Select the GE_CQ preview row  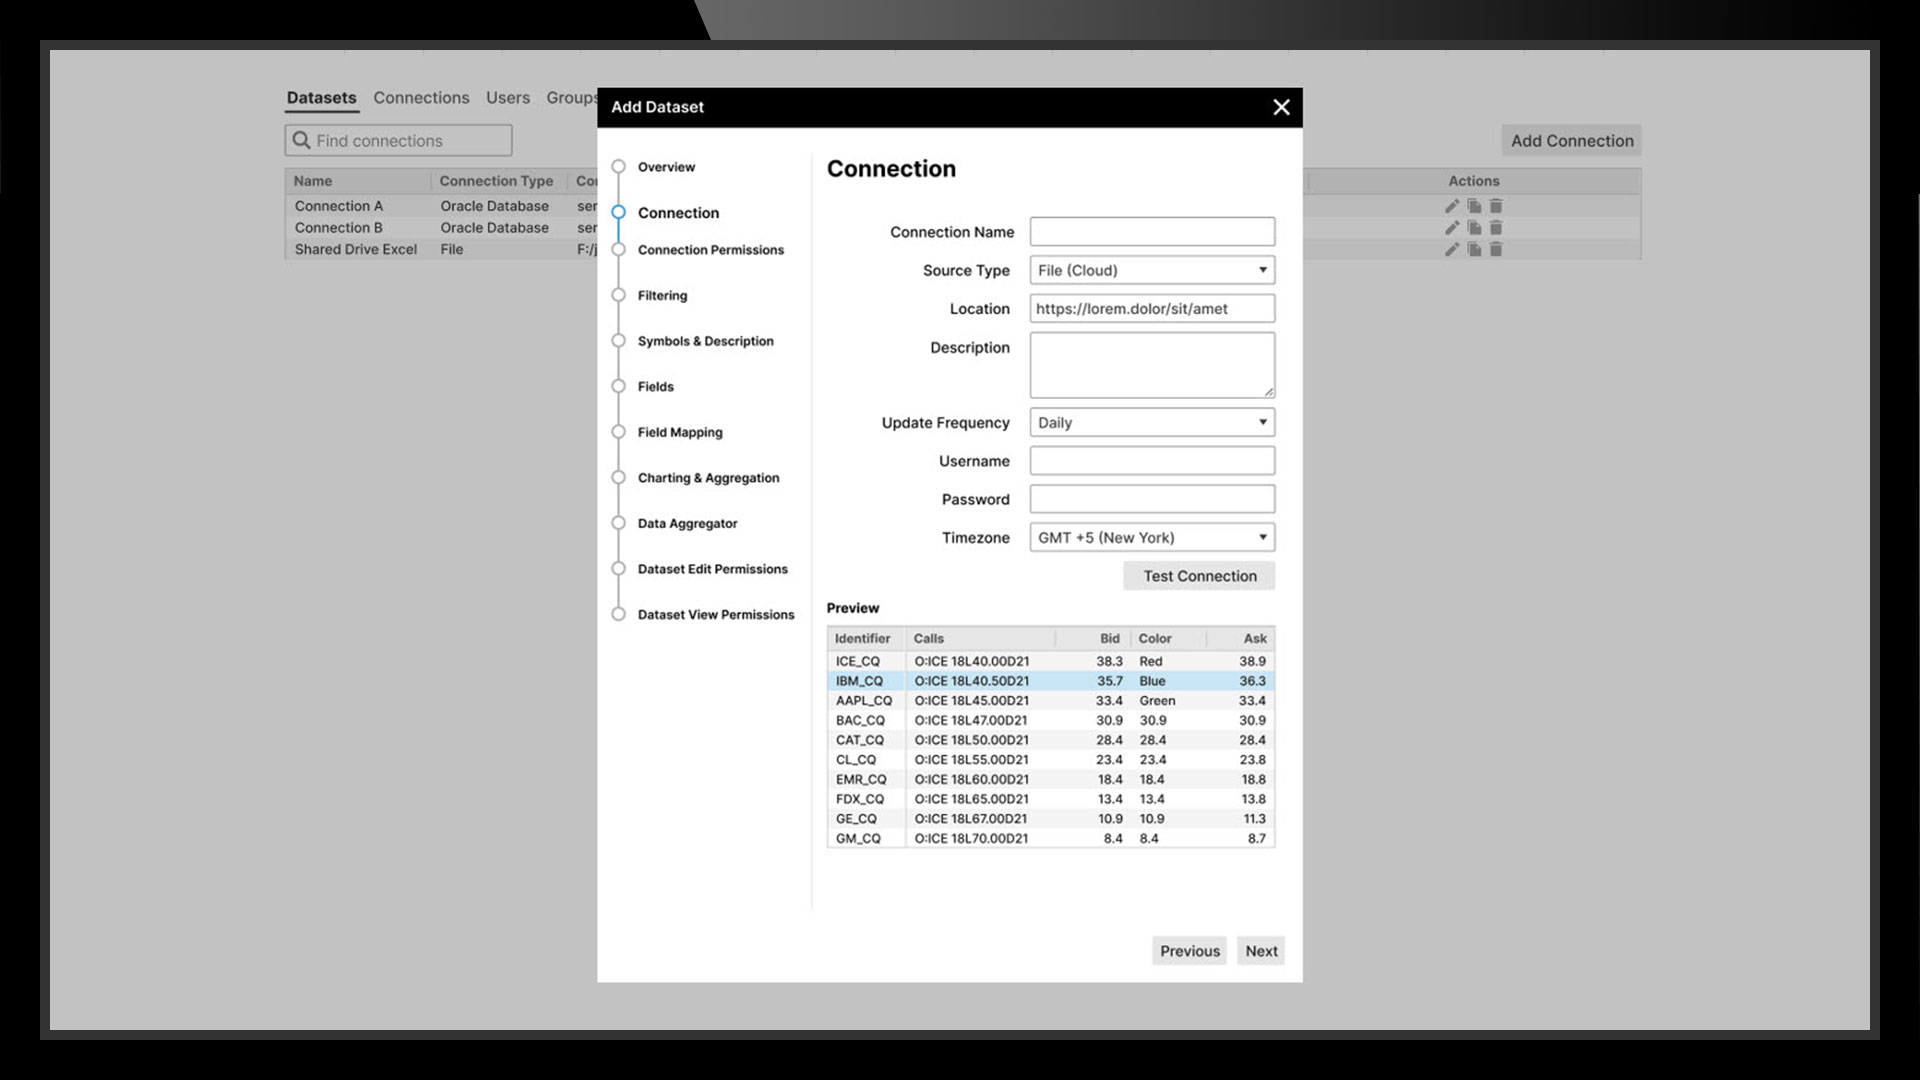1051,819
